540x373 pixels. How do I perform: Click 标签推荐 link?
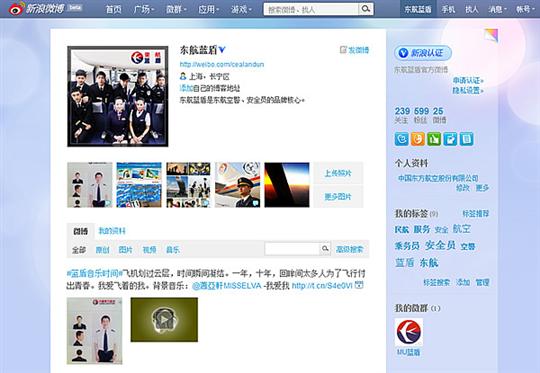pyautogui.click(x=476, y=214)
